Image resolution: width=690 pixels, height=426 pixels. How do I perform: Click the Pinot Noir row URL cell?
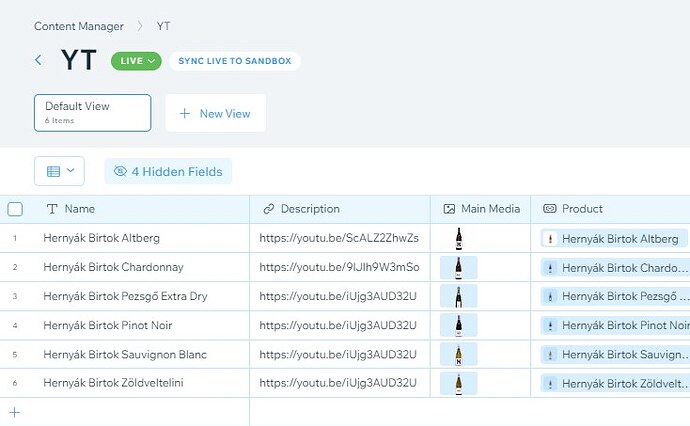[340, 325]
